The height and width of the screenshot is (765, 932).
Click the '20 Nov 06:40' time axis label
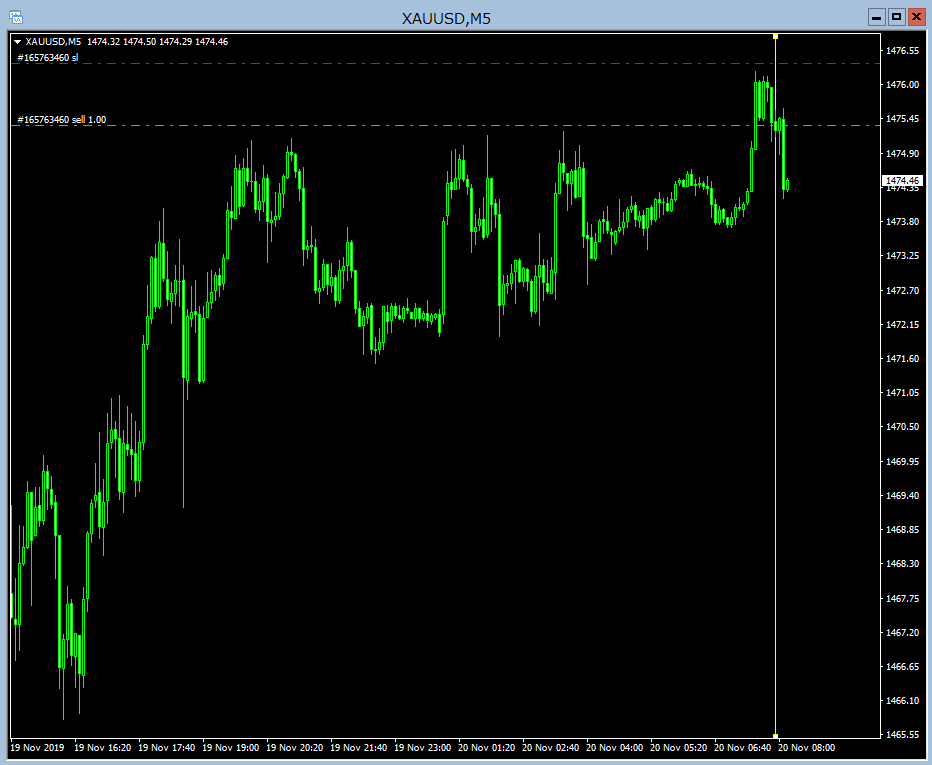tap(742, 748)
